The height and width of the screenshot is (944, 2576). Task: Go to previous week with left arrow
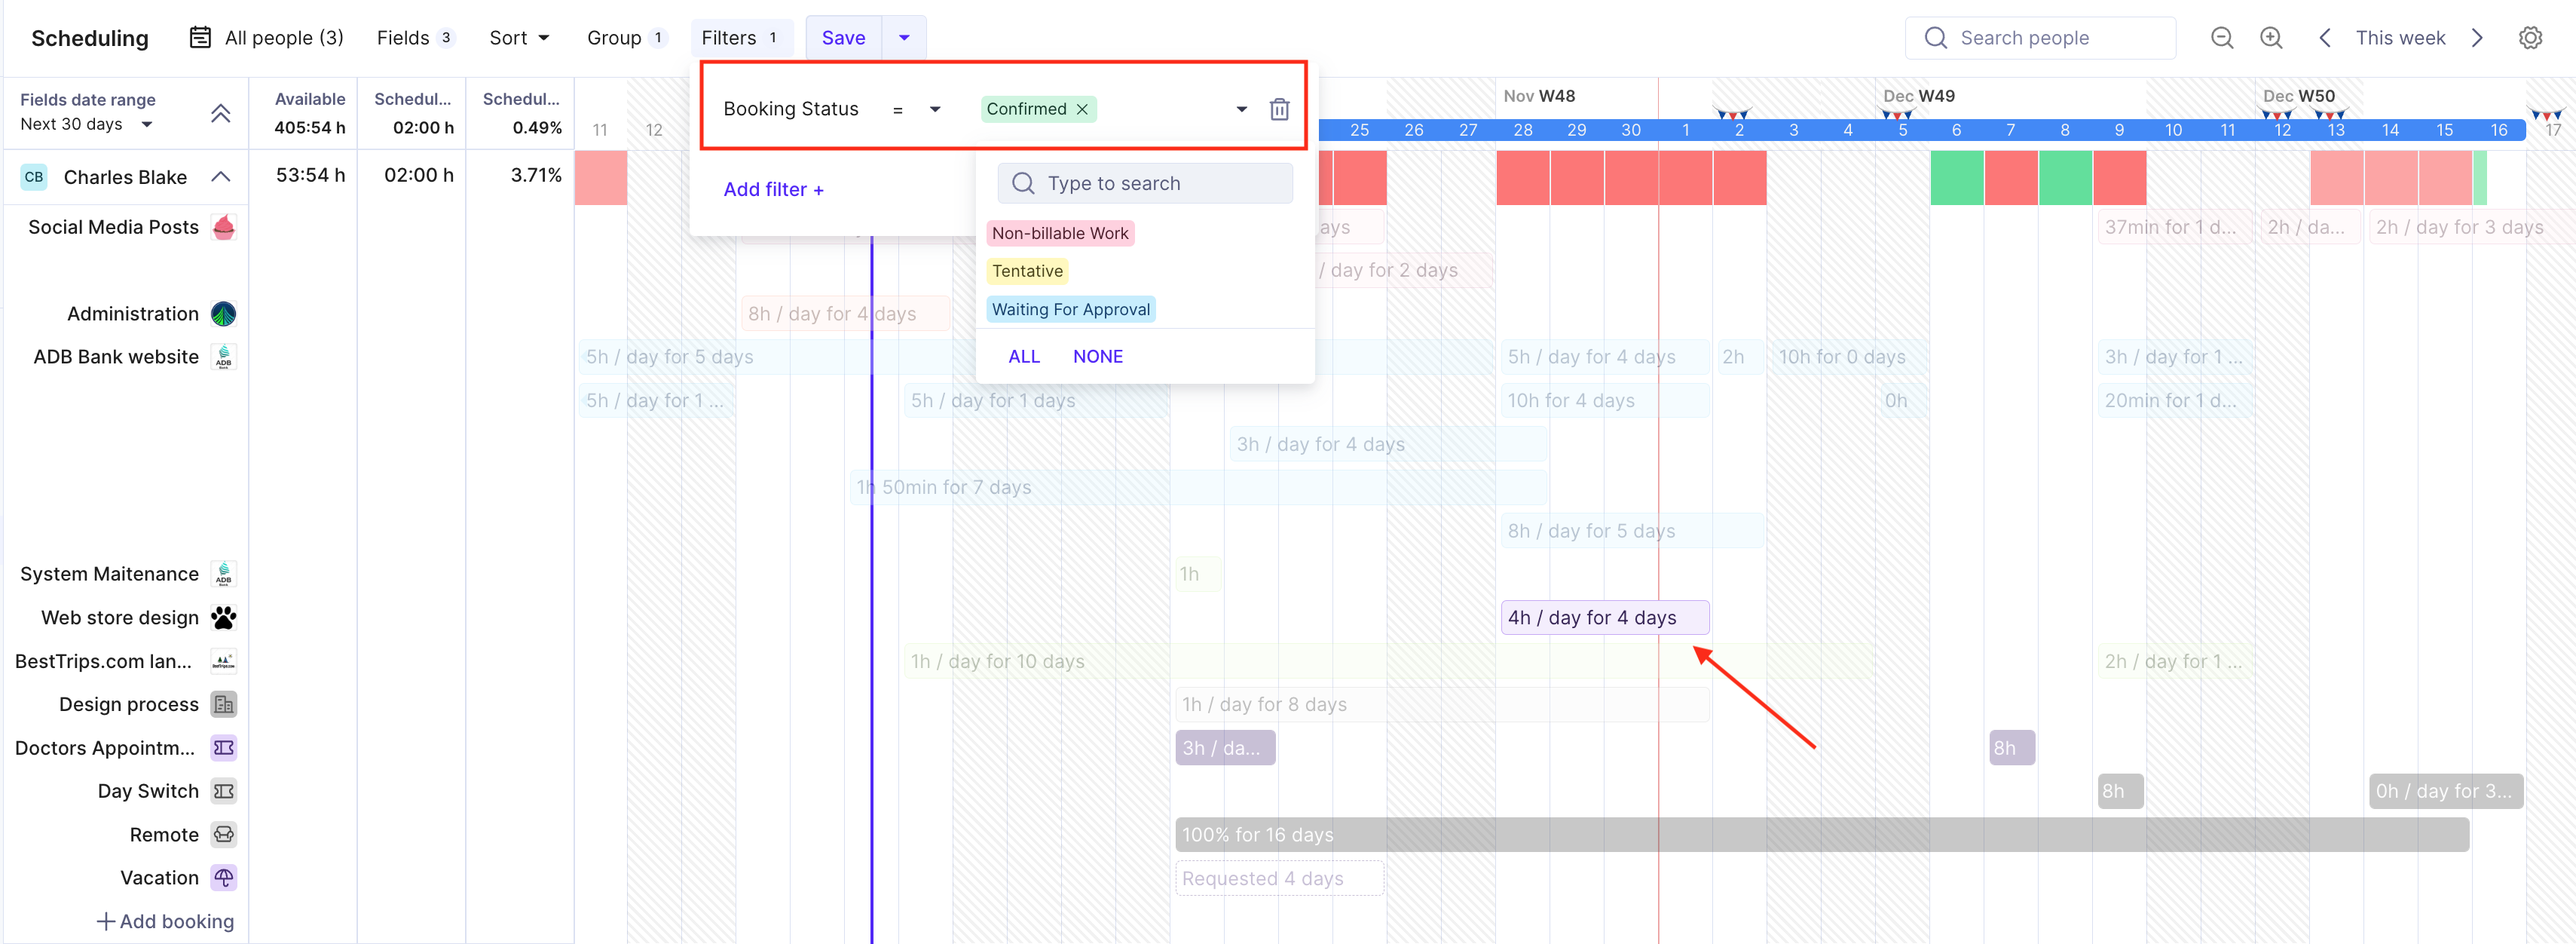[x=2325, y=38]
